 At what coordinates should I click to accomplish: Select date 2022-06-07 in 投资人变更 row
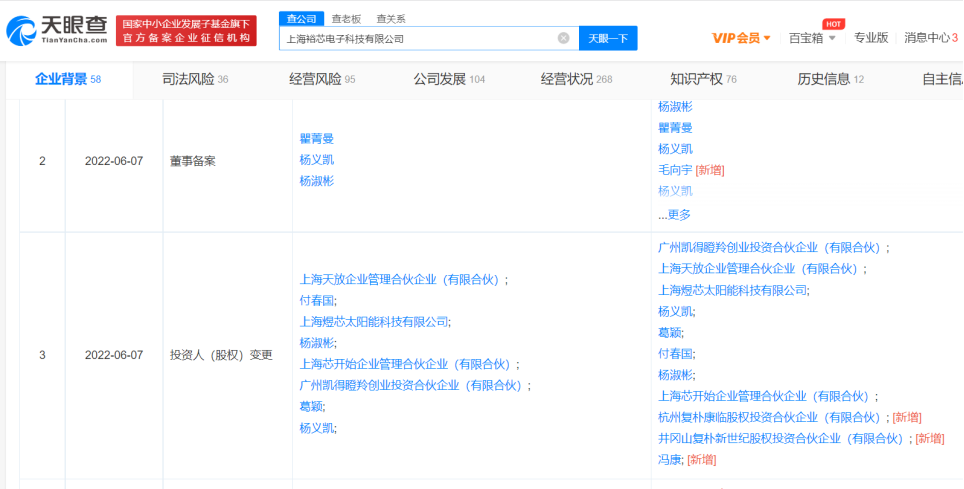pos(114,355)
